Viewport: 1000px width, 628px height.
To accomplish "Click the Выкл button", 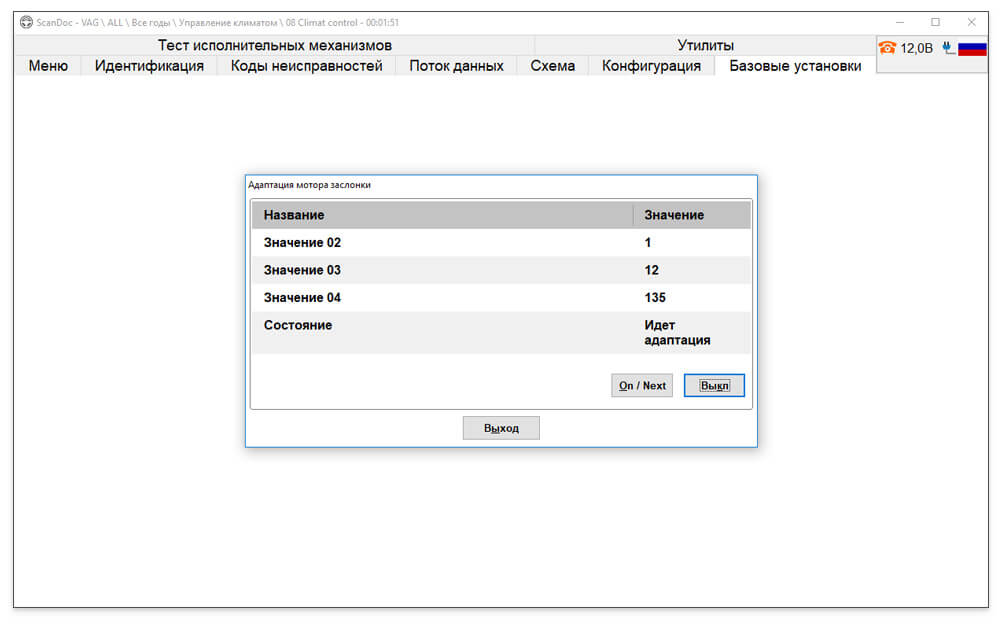I will [x=714, y=386].
